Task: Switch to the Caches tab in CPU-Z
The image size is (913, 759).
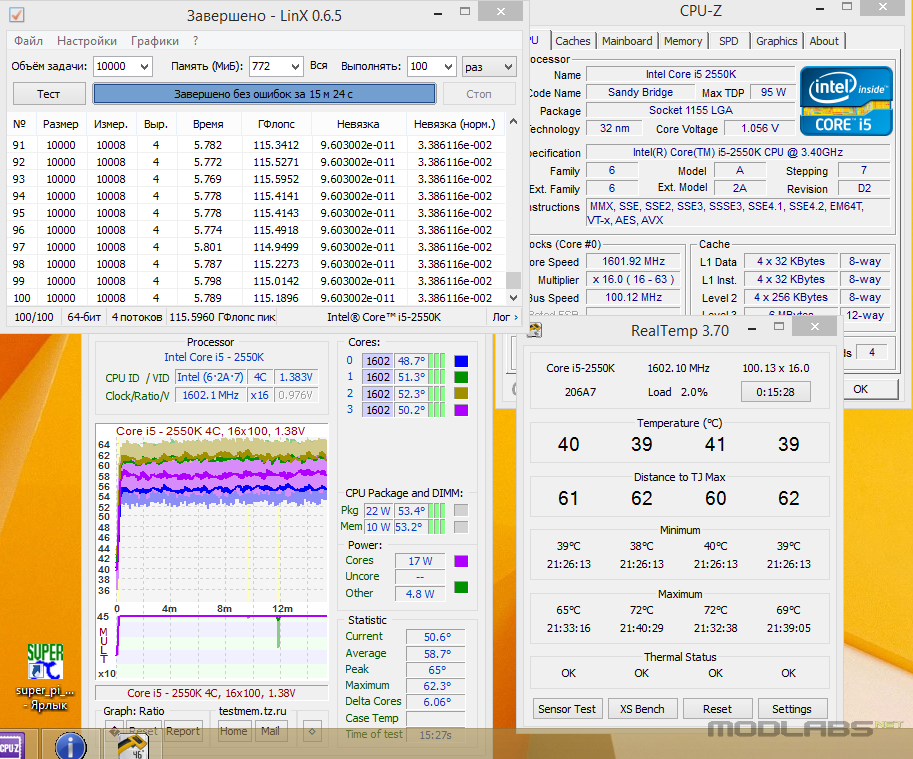Action: point(572,41)
